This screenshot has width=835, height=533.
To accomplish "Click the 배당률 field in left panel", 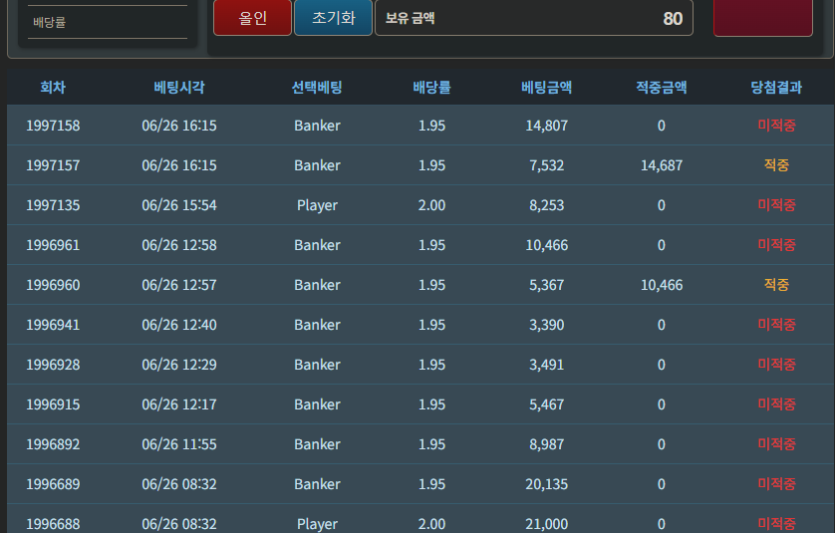I will click(108, 22).
